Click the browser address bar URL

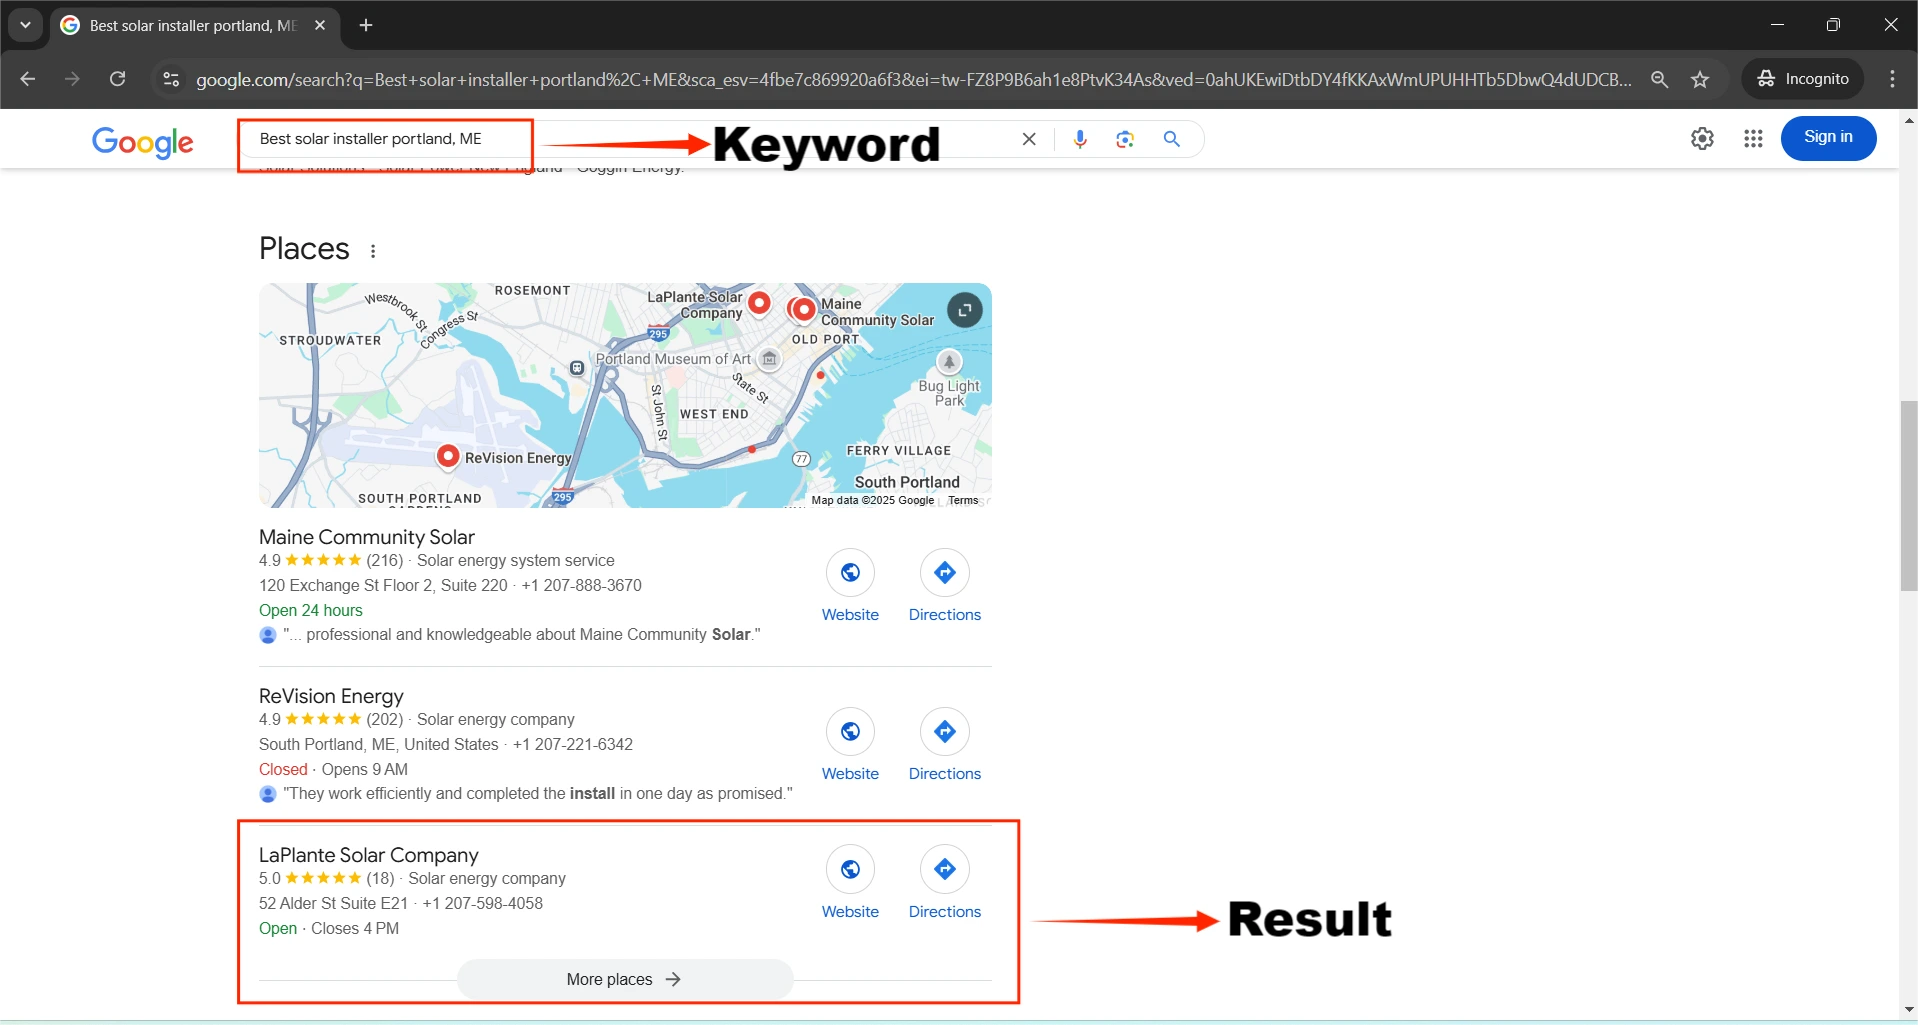point(913,79)
